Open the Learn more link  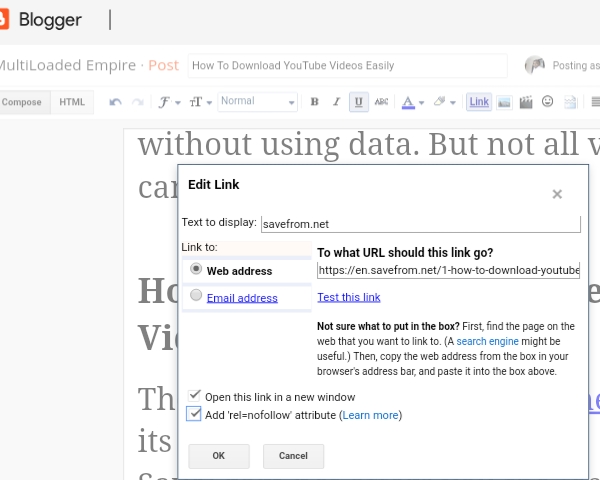click(x=370, y=415)
